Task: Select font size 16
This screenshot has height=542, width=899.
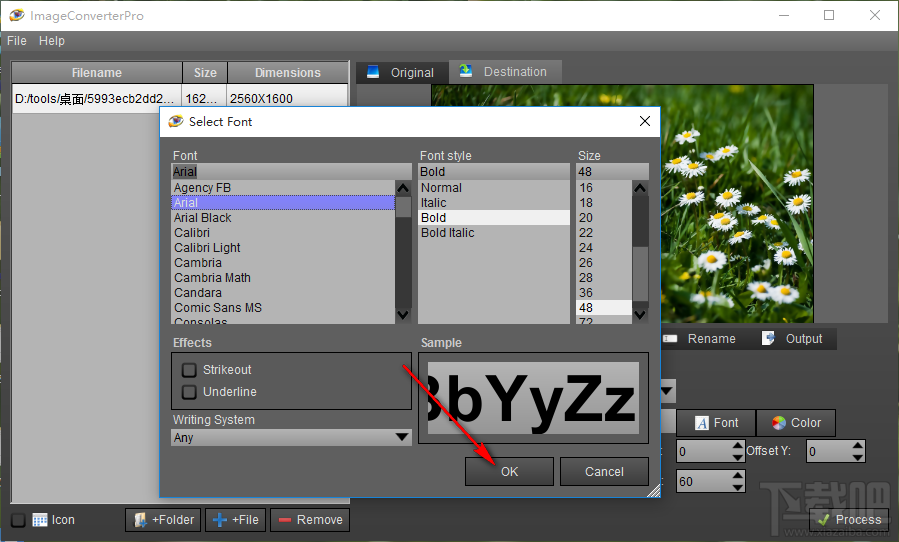Action: pyautogui.click(x=604, y=188)
